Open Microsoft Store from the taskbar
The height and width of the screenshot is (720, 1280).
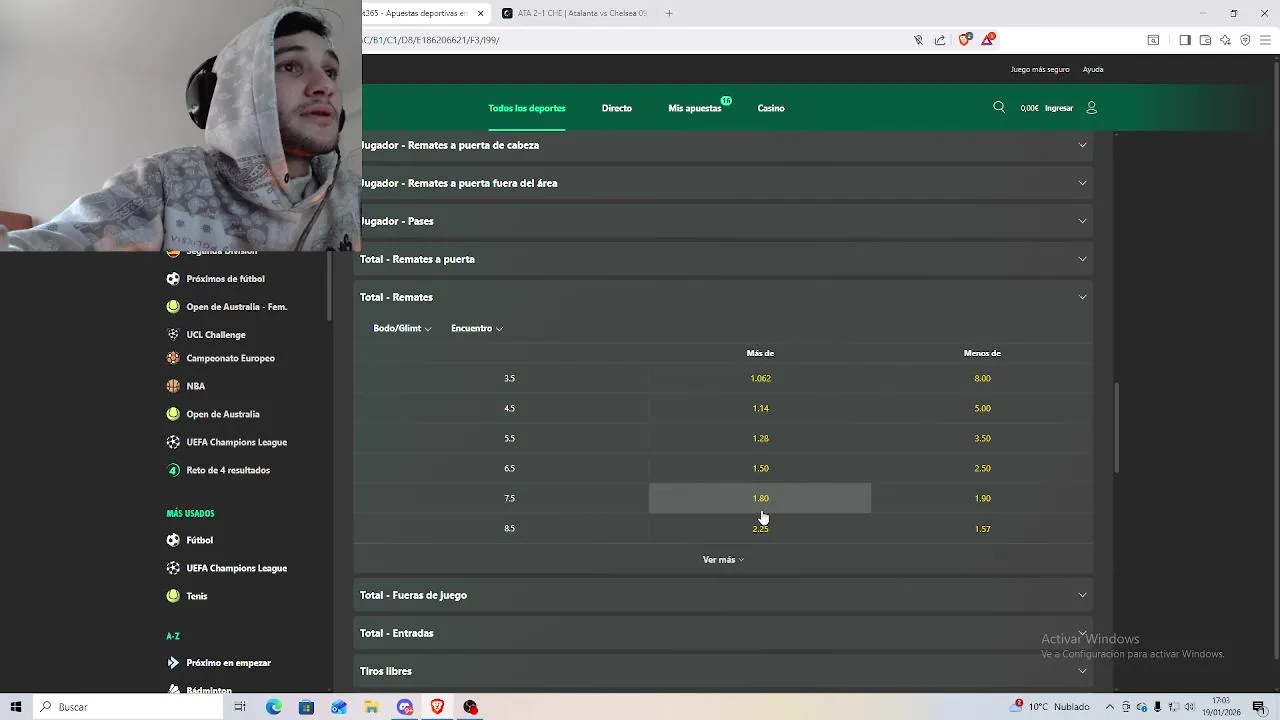tap(306, 707)
